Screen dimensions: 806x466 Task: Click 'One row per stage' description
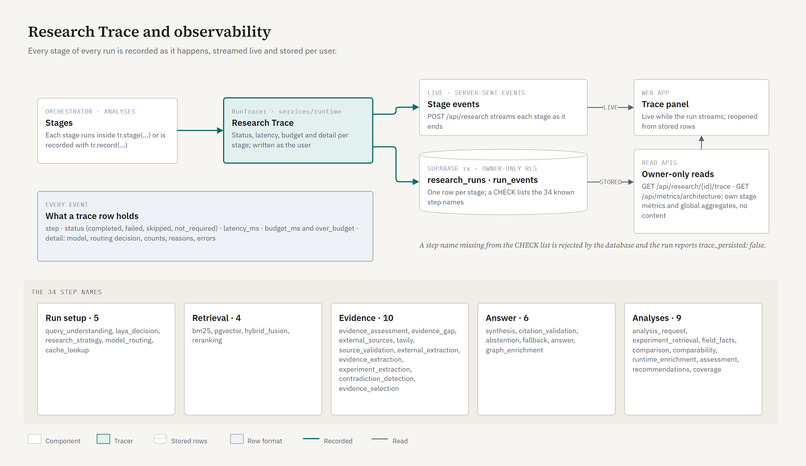click(501, 197)
